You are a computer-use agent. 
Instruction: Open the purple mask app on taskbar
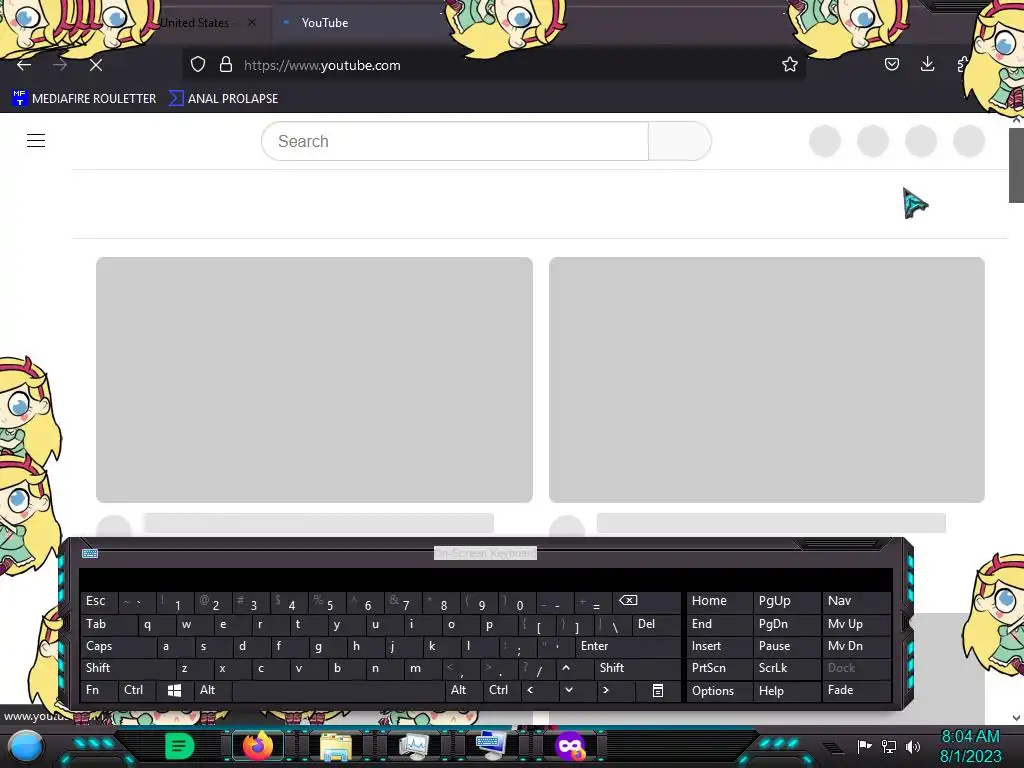coord(569,746)
